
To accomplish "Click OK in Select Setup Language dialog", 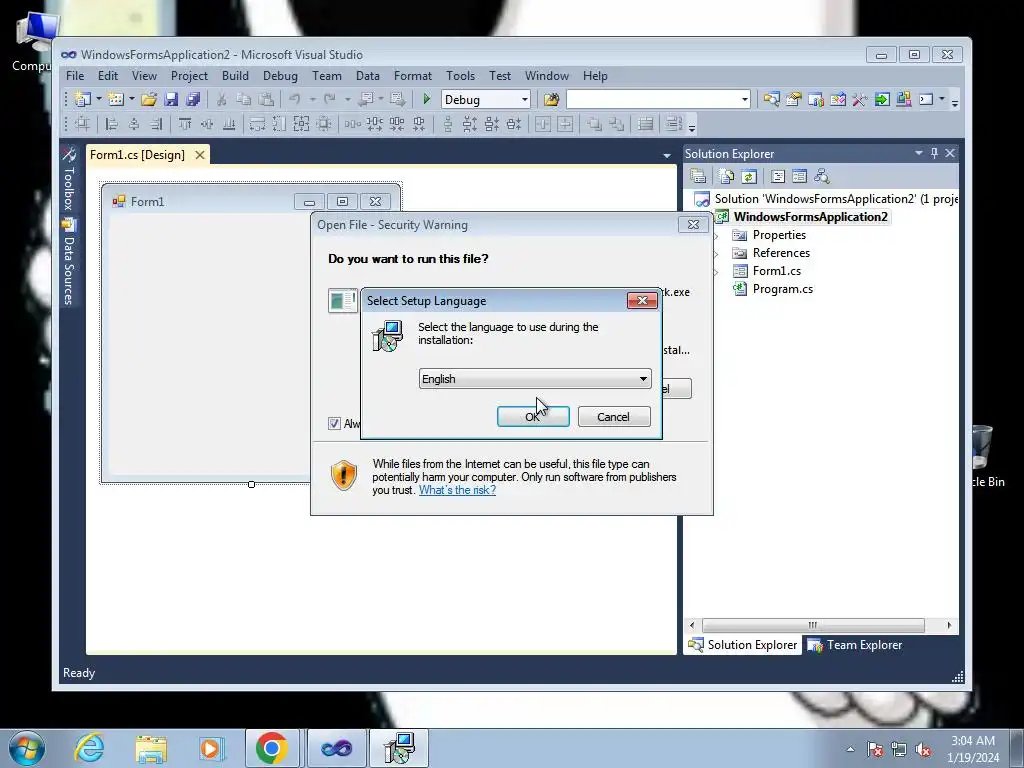I will tap(533, 417).
